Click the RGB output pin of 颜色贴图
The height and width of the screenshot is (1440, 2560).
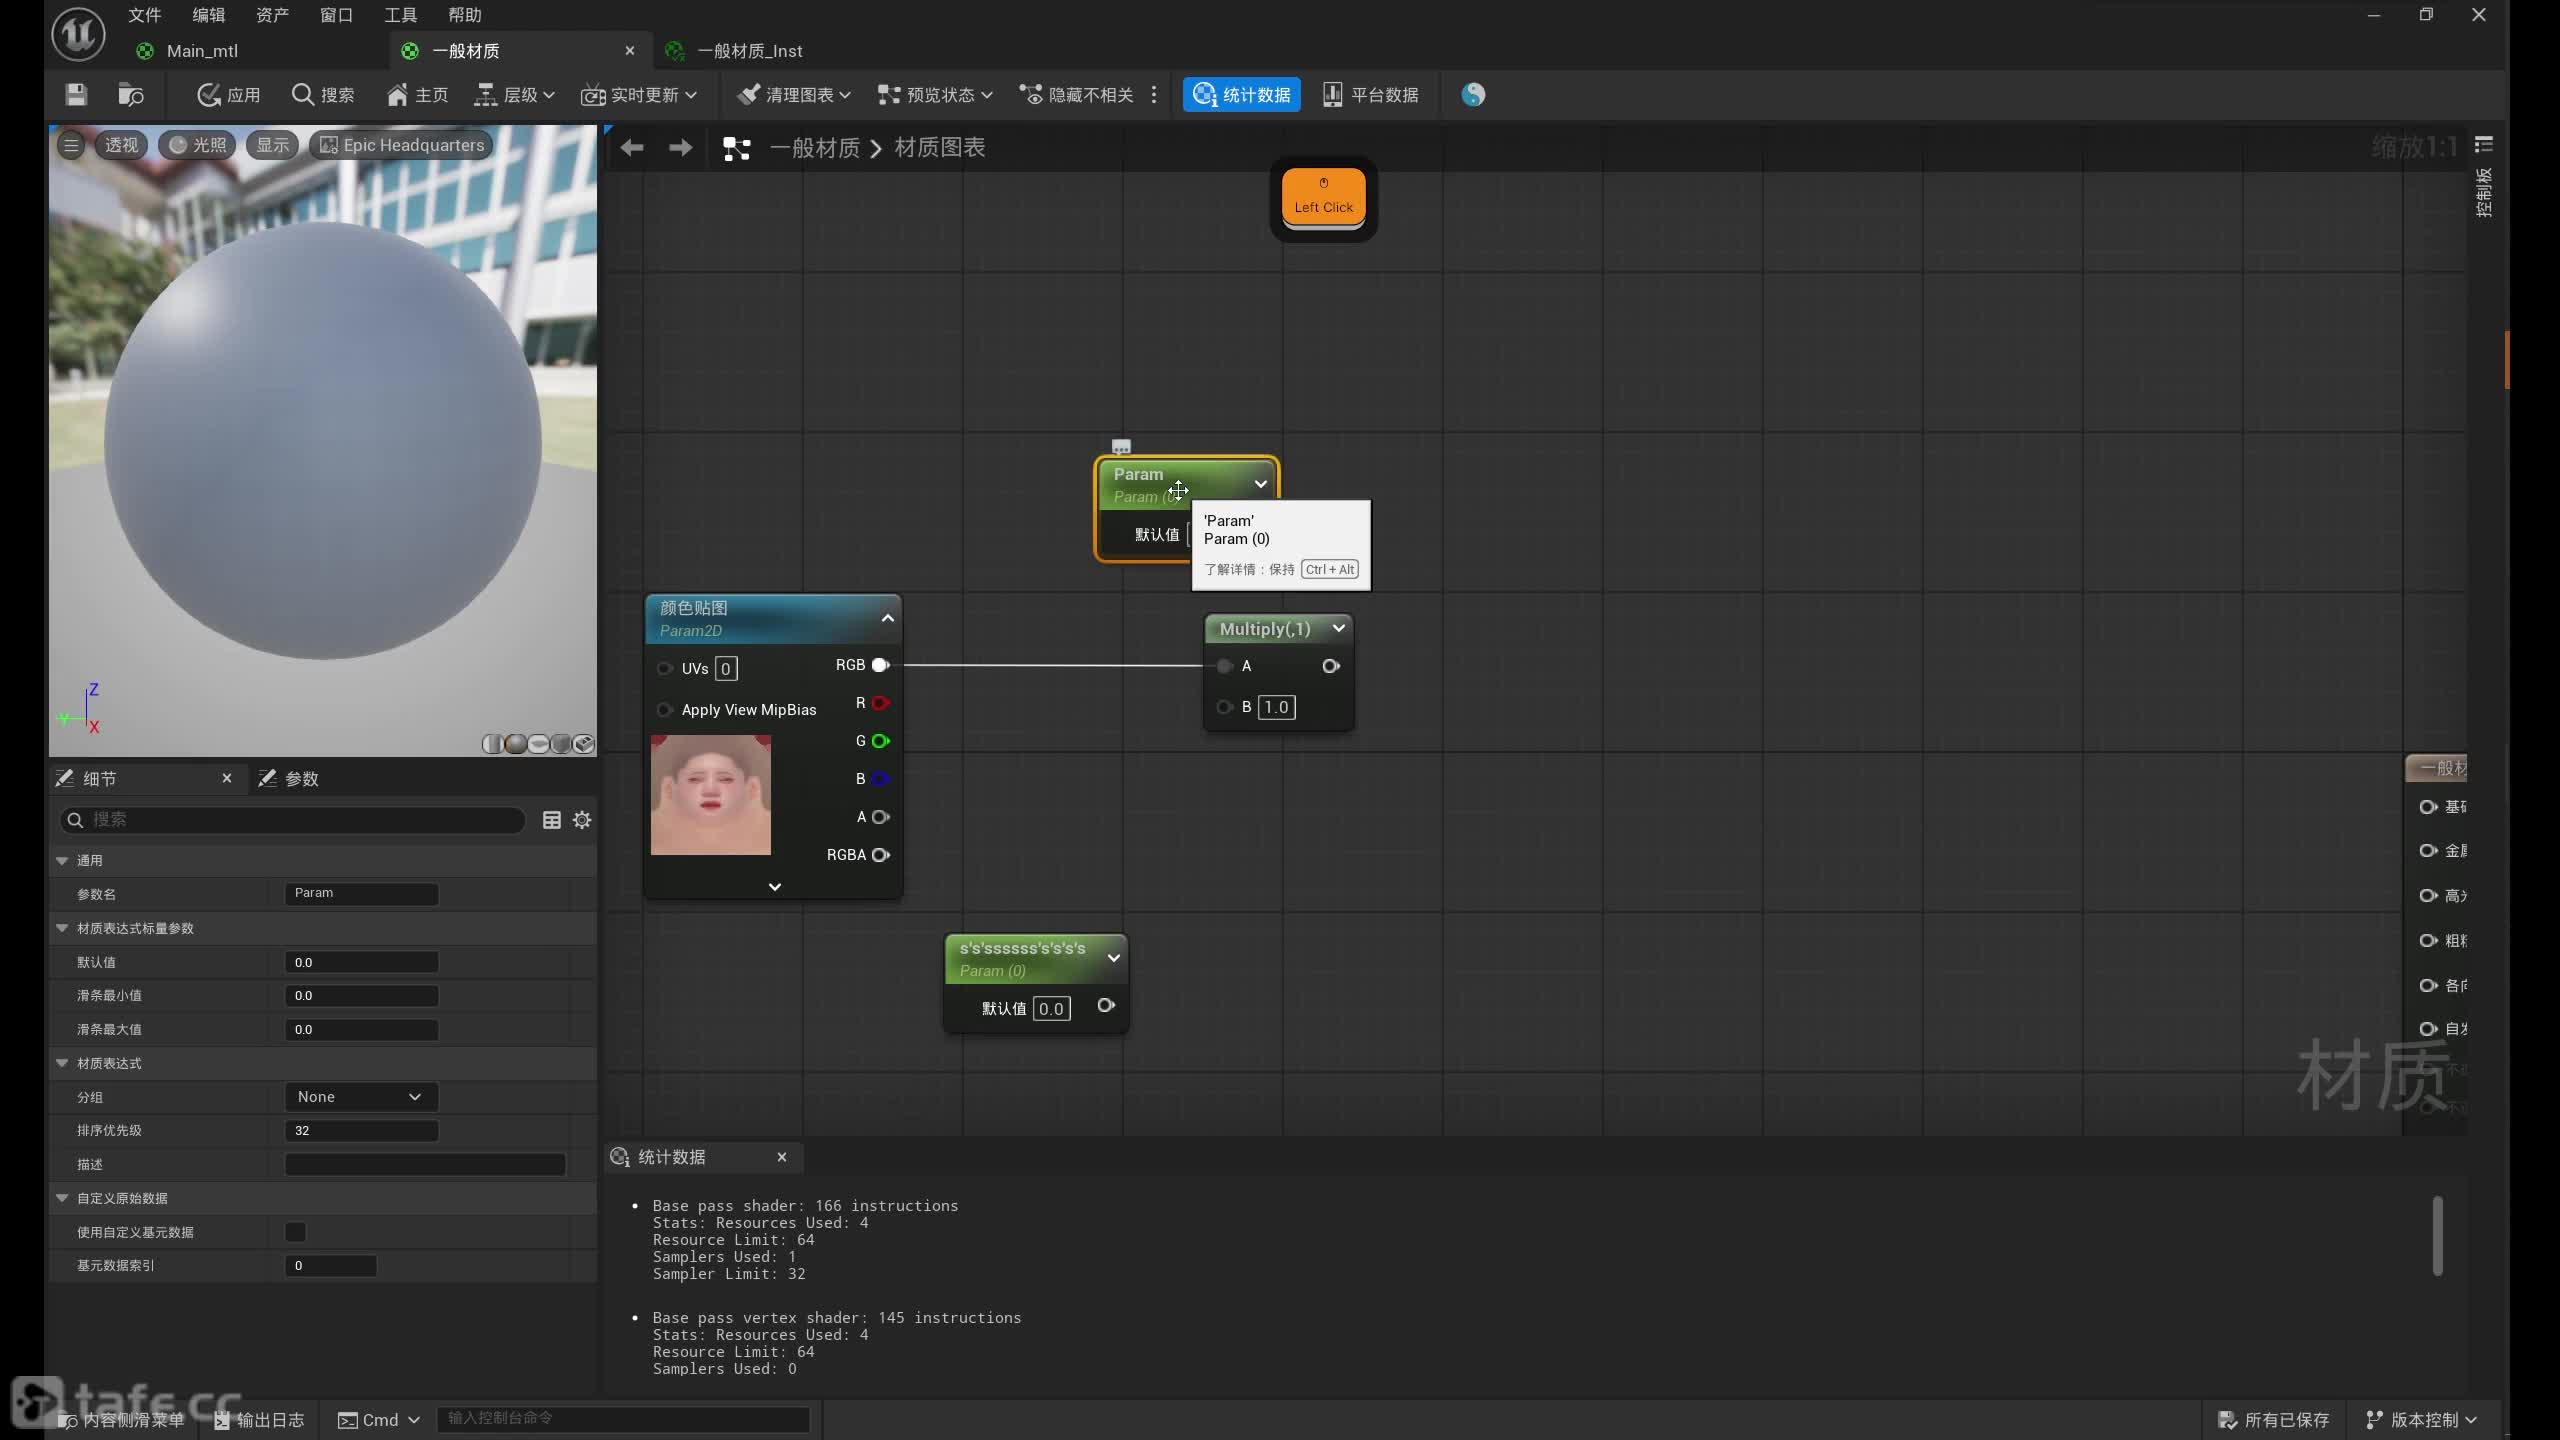click(880, 665)
